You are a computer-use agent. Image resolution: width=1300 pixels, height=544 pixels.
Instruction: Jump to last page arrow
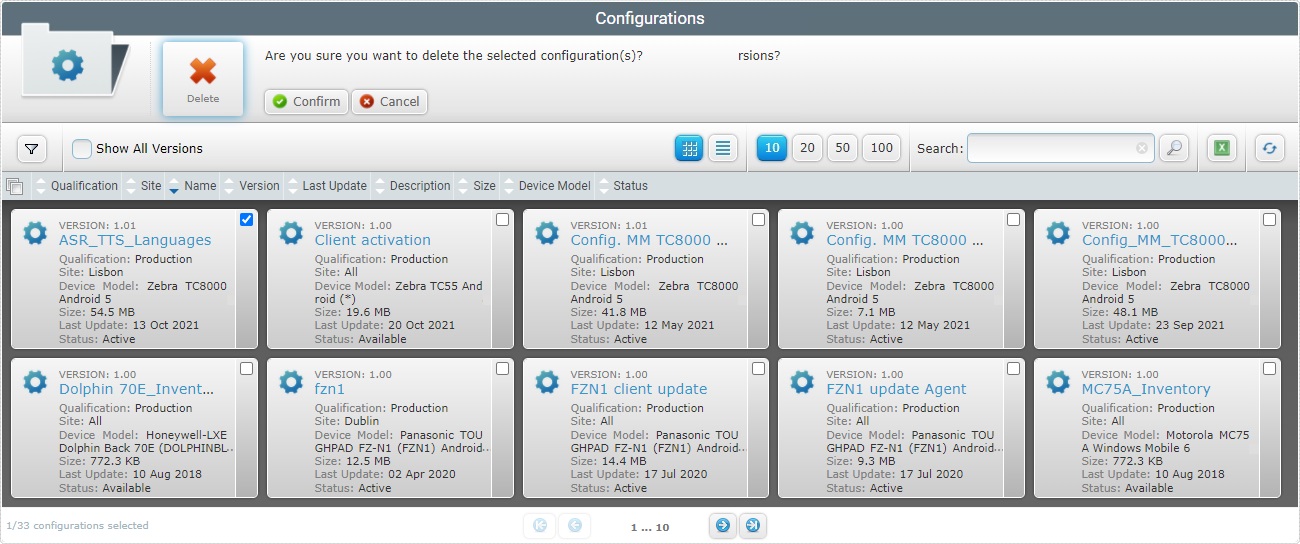(x=753, y=525)
